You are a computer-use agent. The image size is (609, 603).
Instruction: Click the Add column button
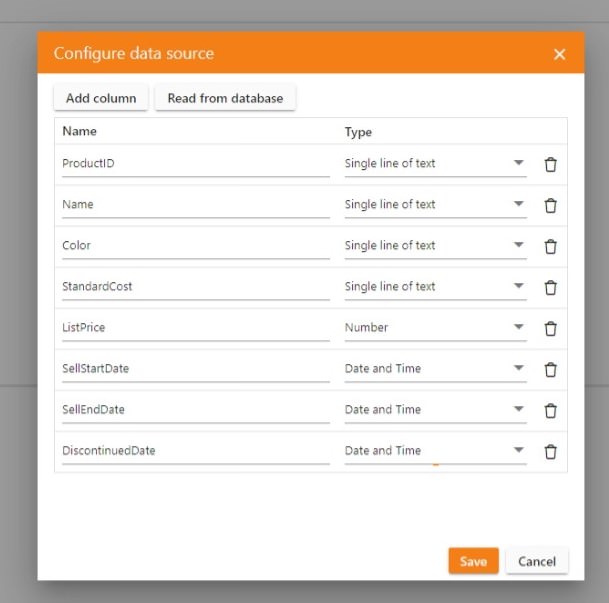[x=101, y=98]
